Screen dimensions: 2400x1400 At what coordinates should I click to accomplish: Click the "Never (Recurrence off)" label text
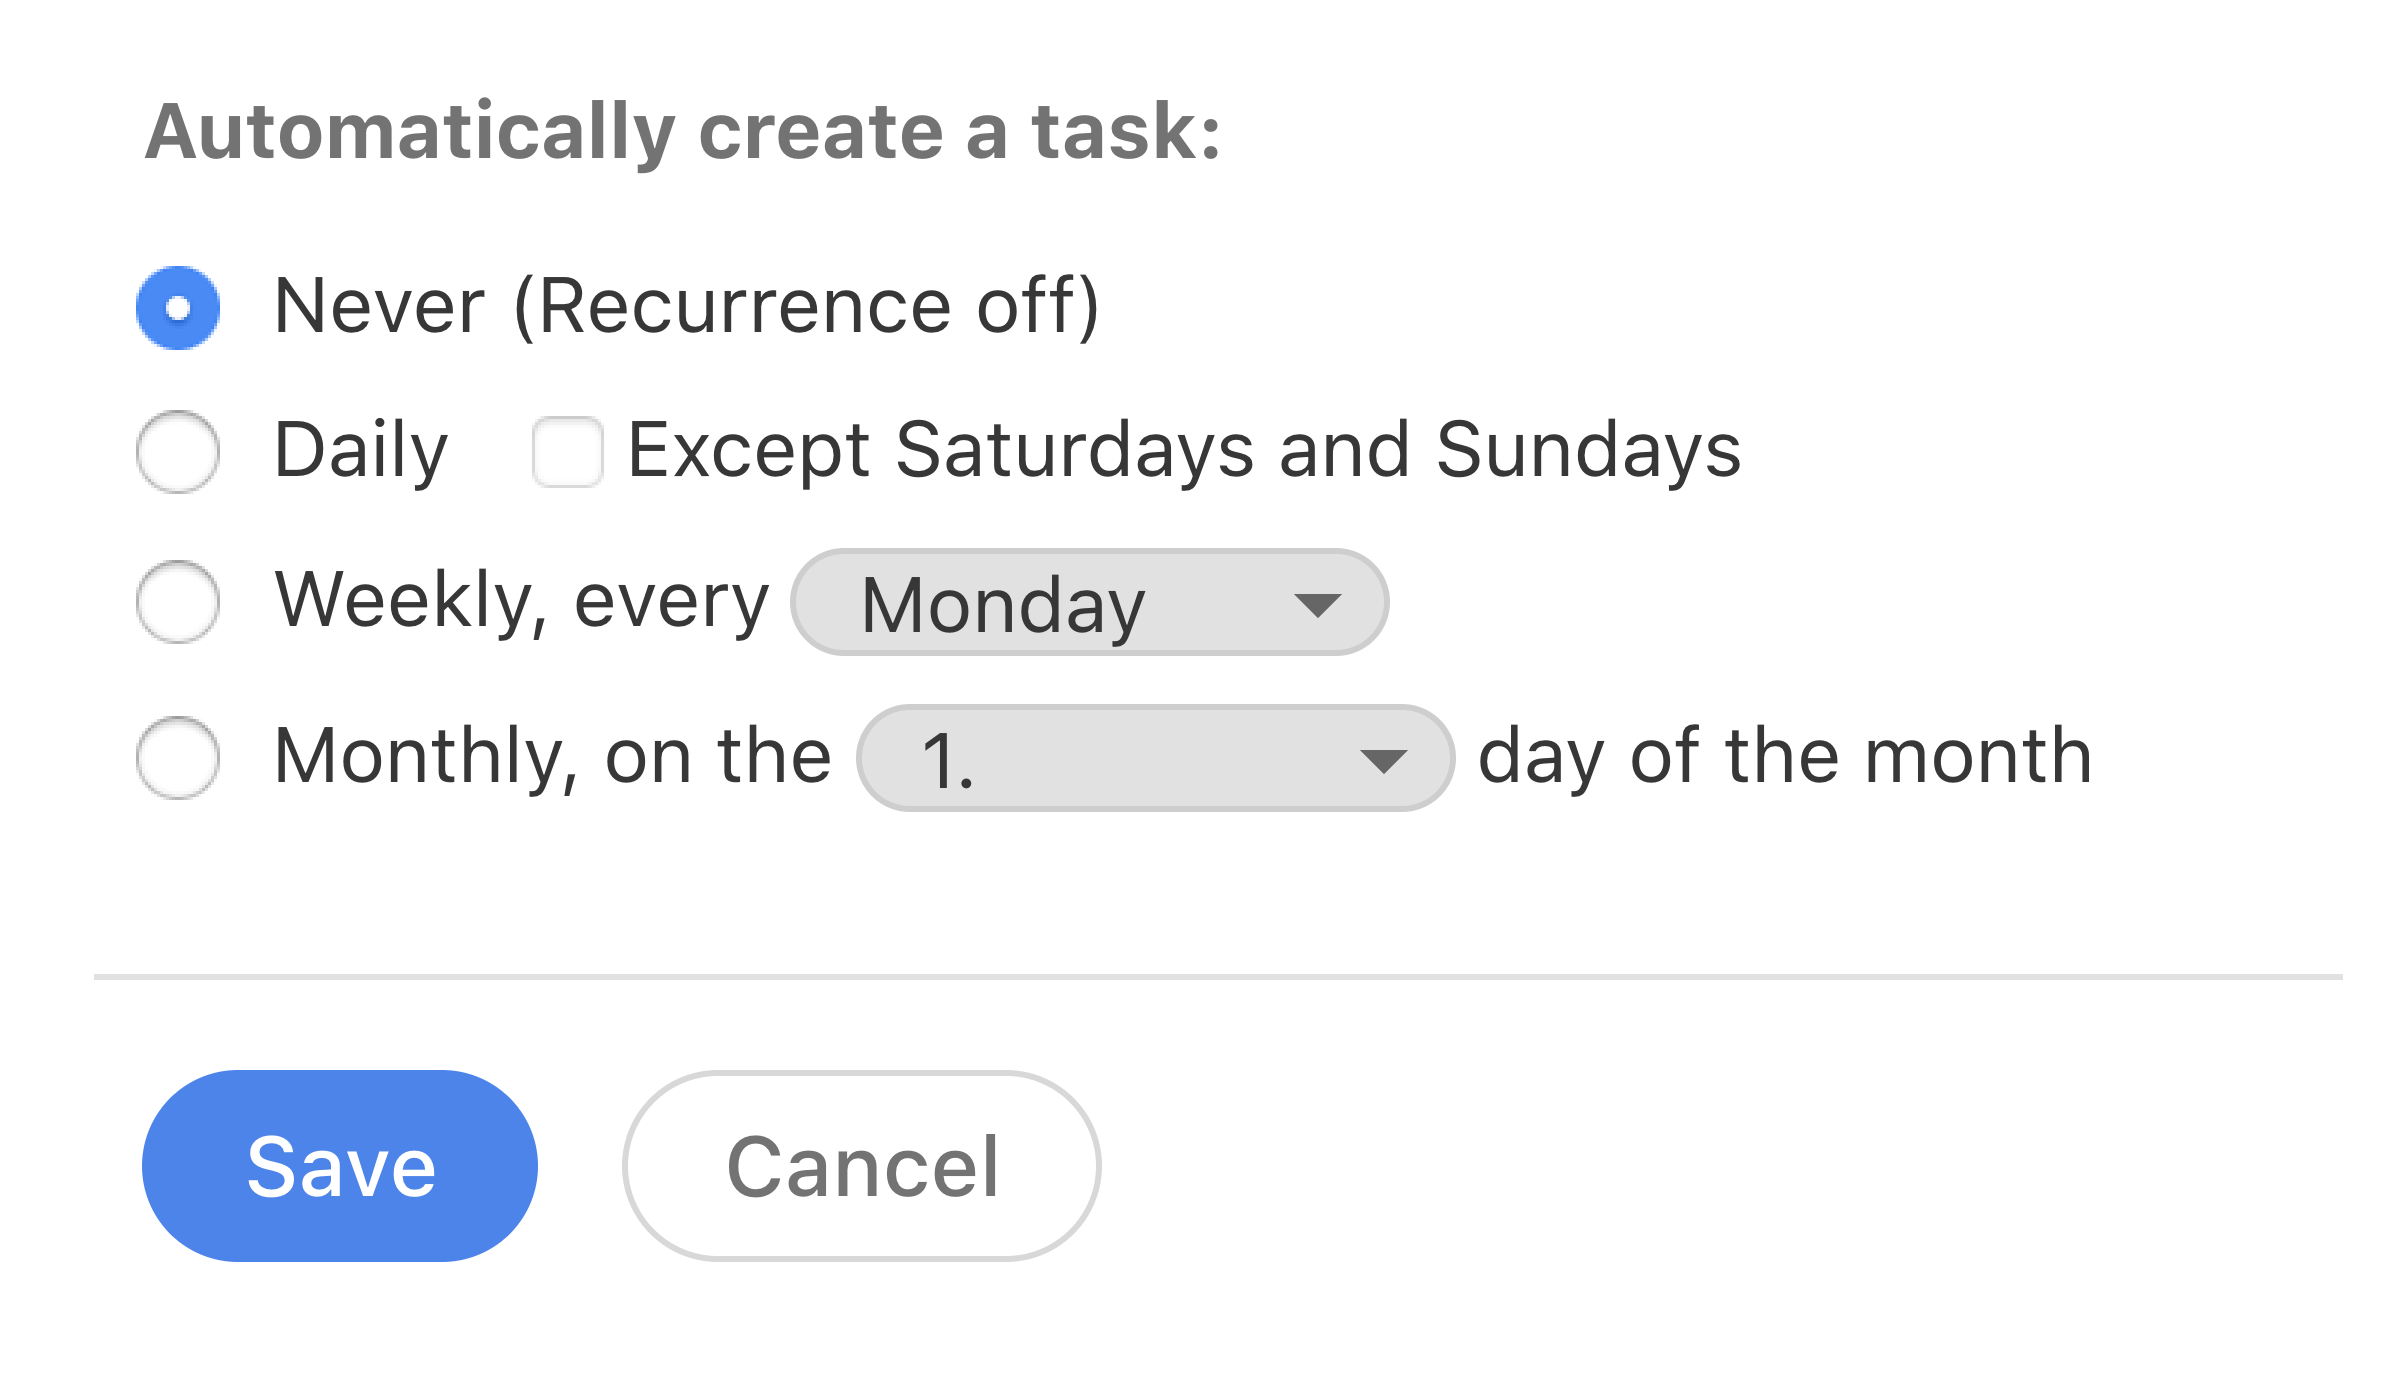(686, 306)
